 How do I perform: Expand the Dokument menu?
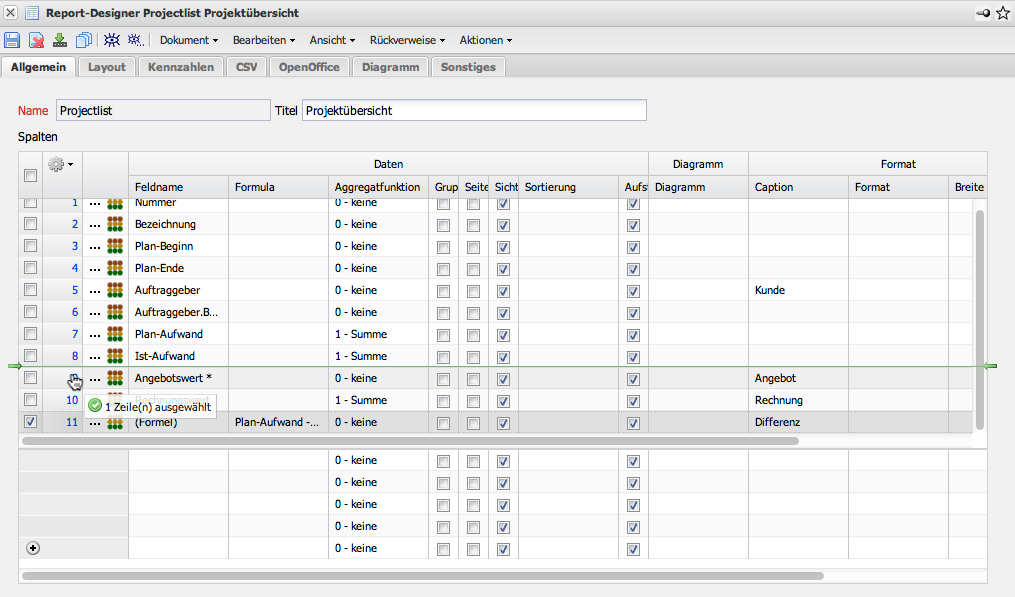(x=189, y=40)
